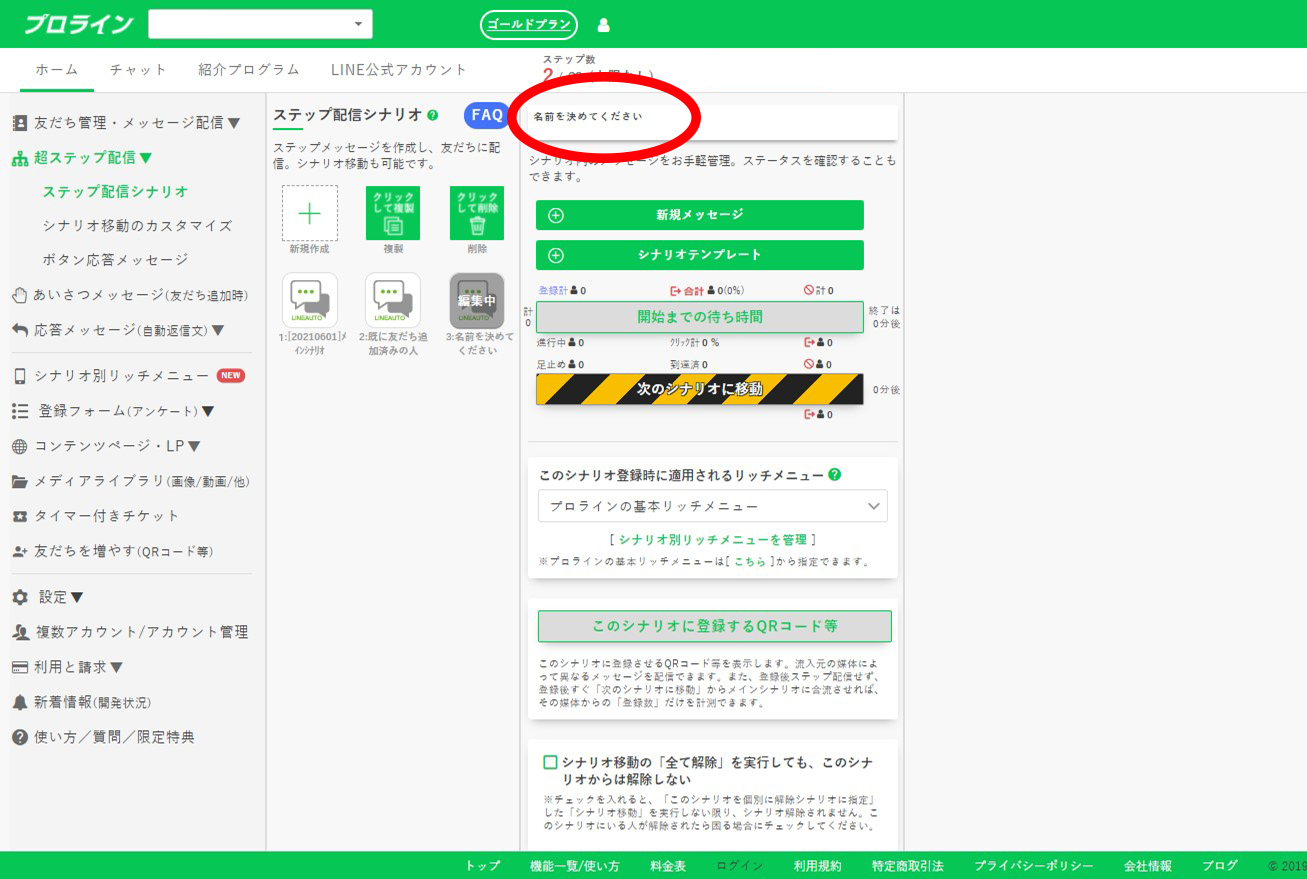
Task: Click the シナリオ別リッチメニューを管理 link
Action: (713, 540)
